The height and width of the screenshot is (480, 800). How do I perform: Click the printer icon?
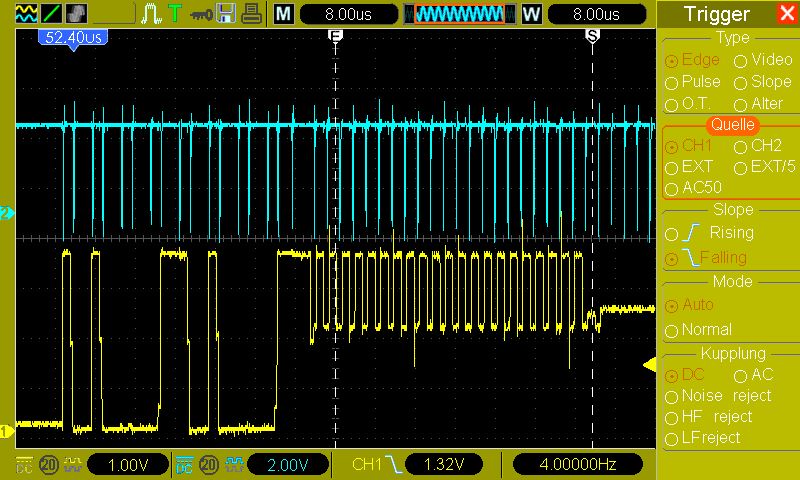pos(252,14)
